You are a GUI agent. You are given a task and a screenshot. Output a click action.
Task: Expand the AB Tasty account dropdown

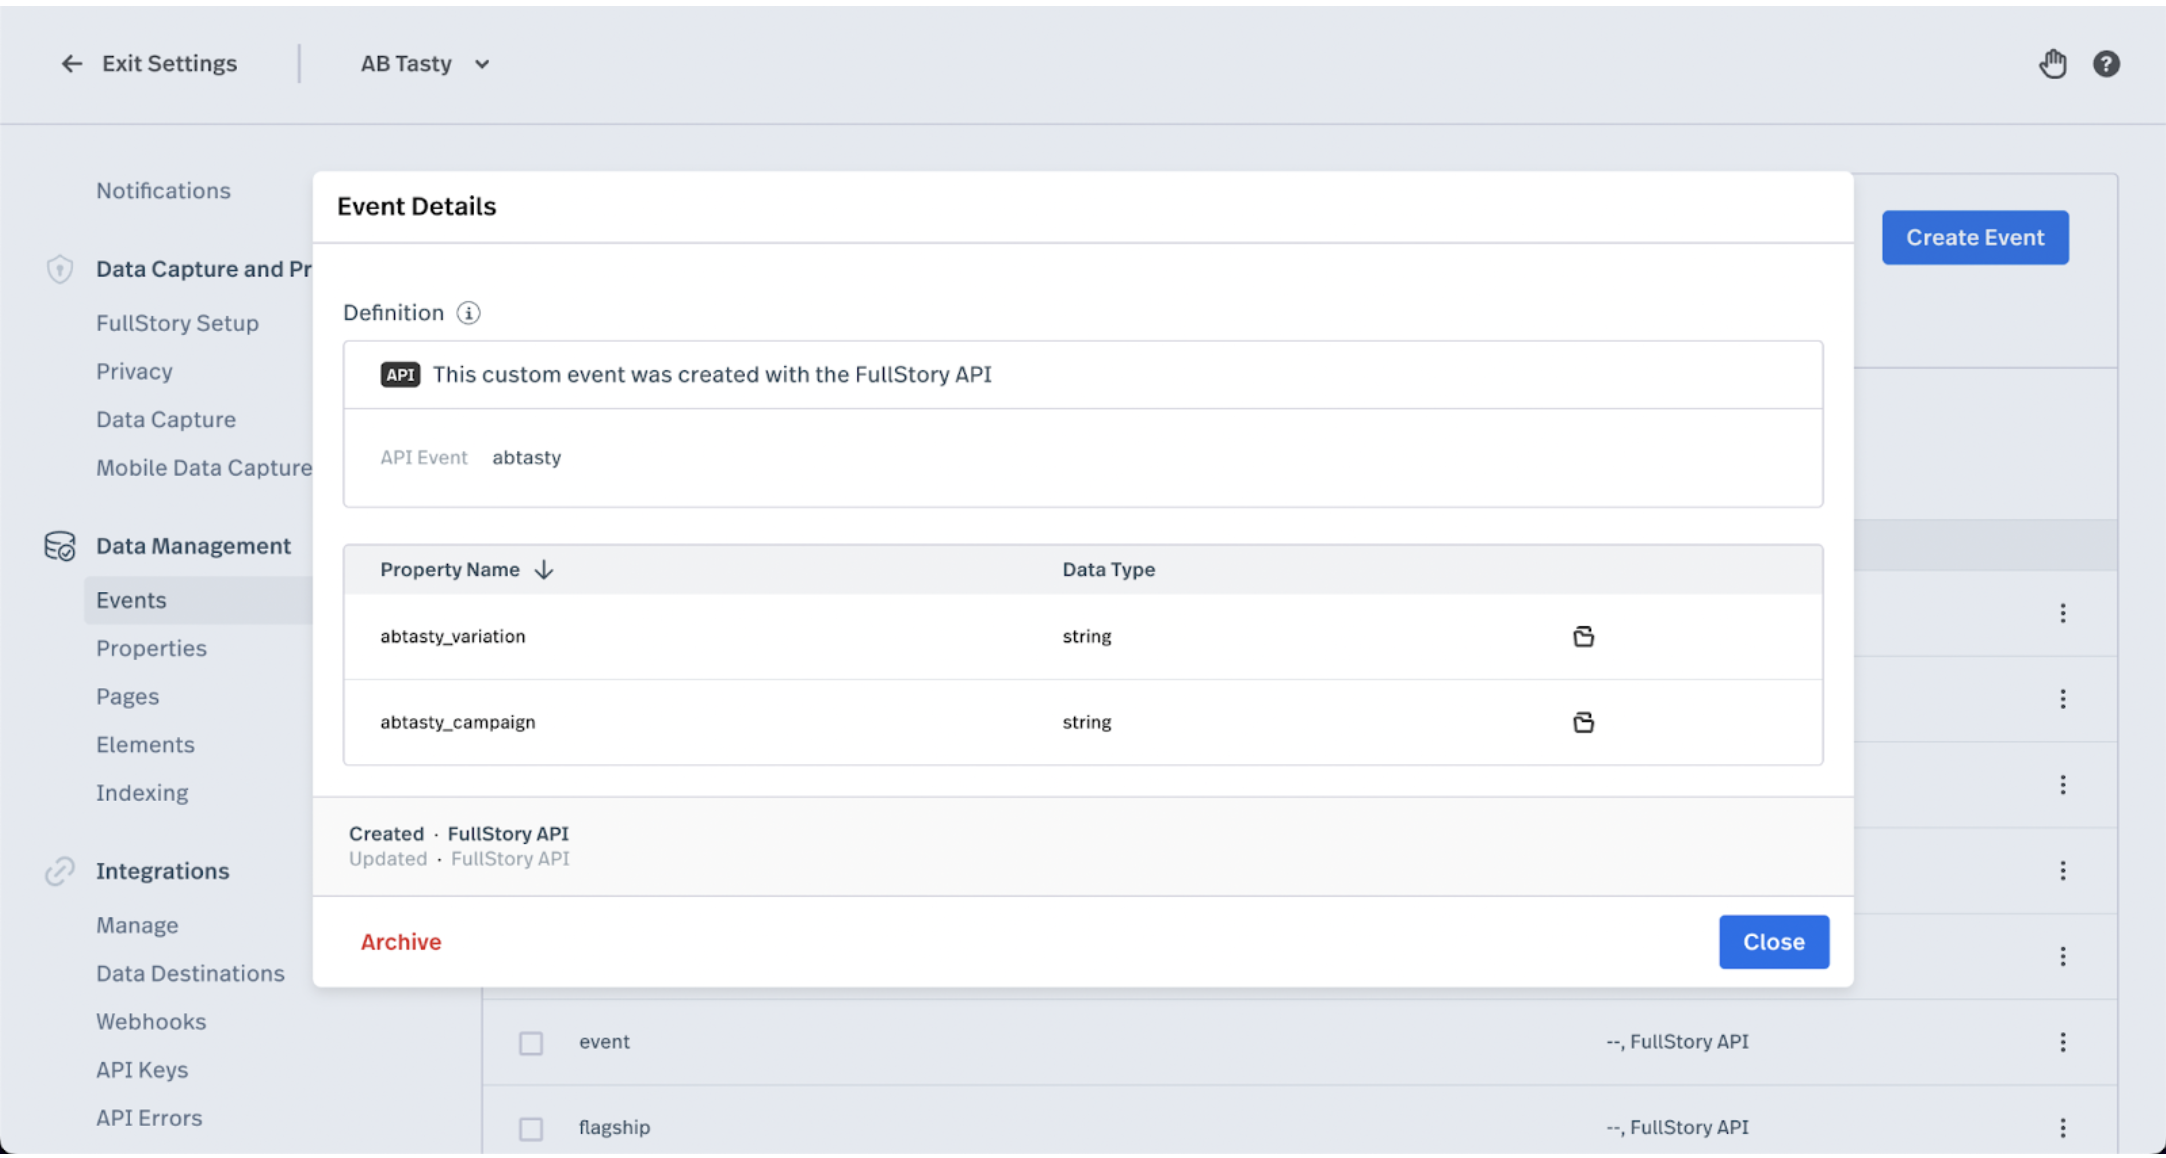click(x=425, y=64)
